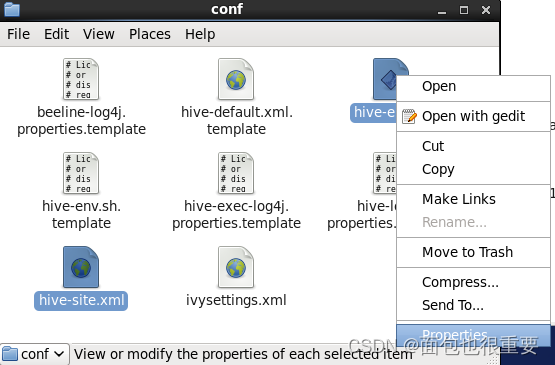This screenshot has height=365, width=555.
Task: Click the beeline-log4j.properties.template file name
Action: [x=81, y=121]
